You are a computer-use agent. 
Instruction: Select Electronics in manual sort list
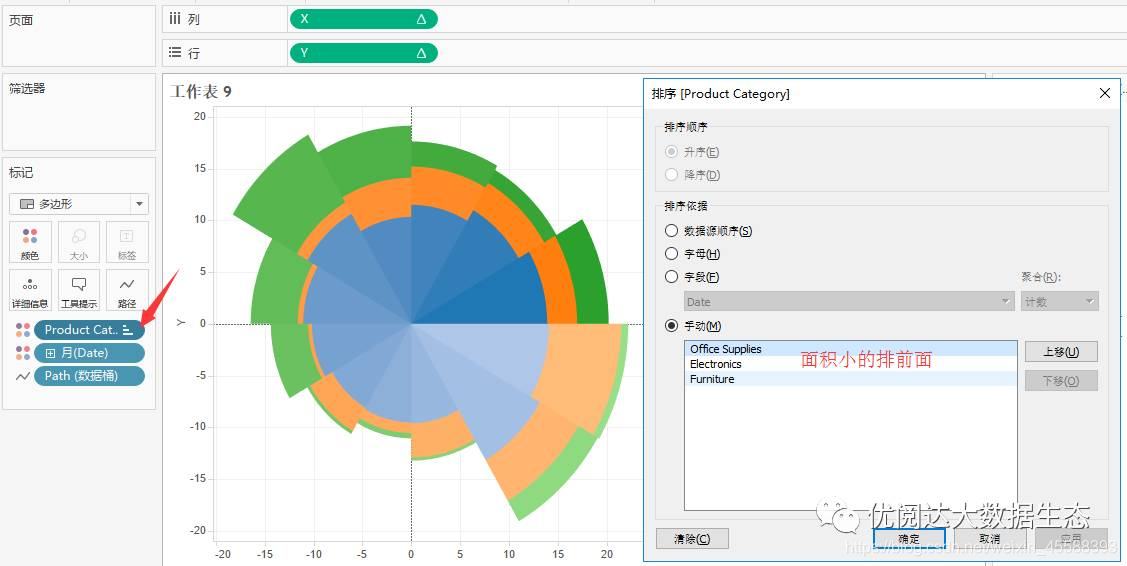(850, 364)
